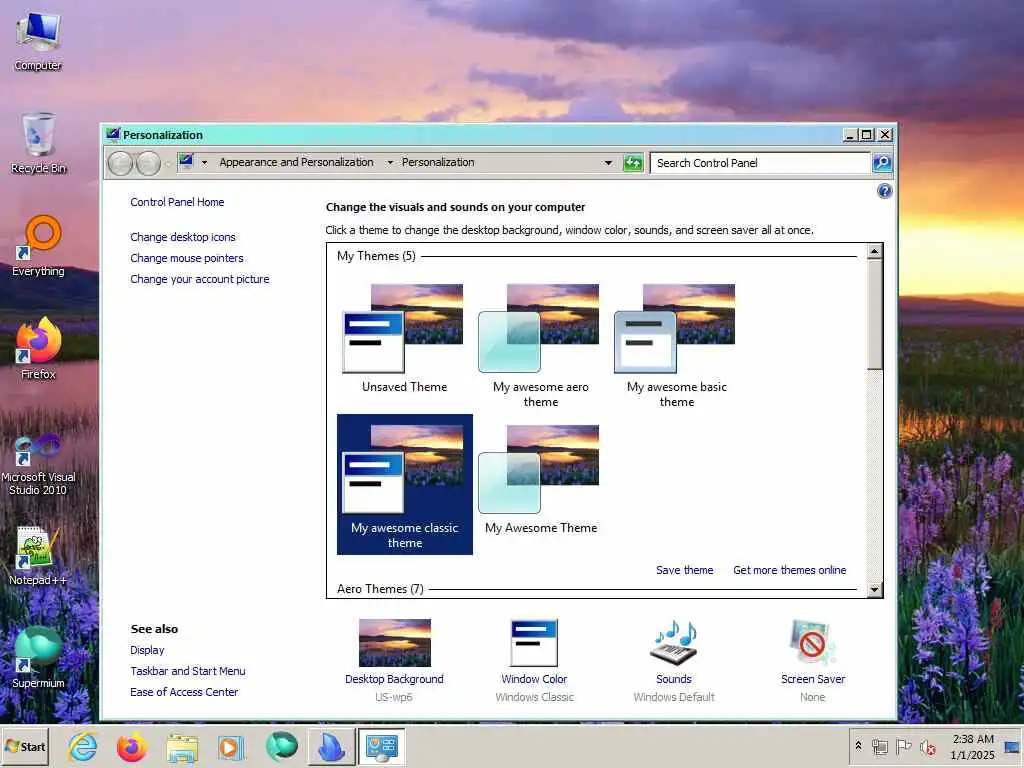Click the Back navigation arrow button
The height and width of the screenshot is (768, 1024).
coord(120,163)
